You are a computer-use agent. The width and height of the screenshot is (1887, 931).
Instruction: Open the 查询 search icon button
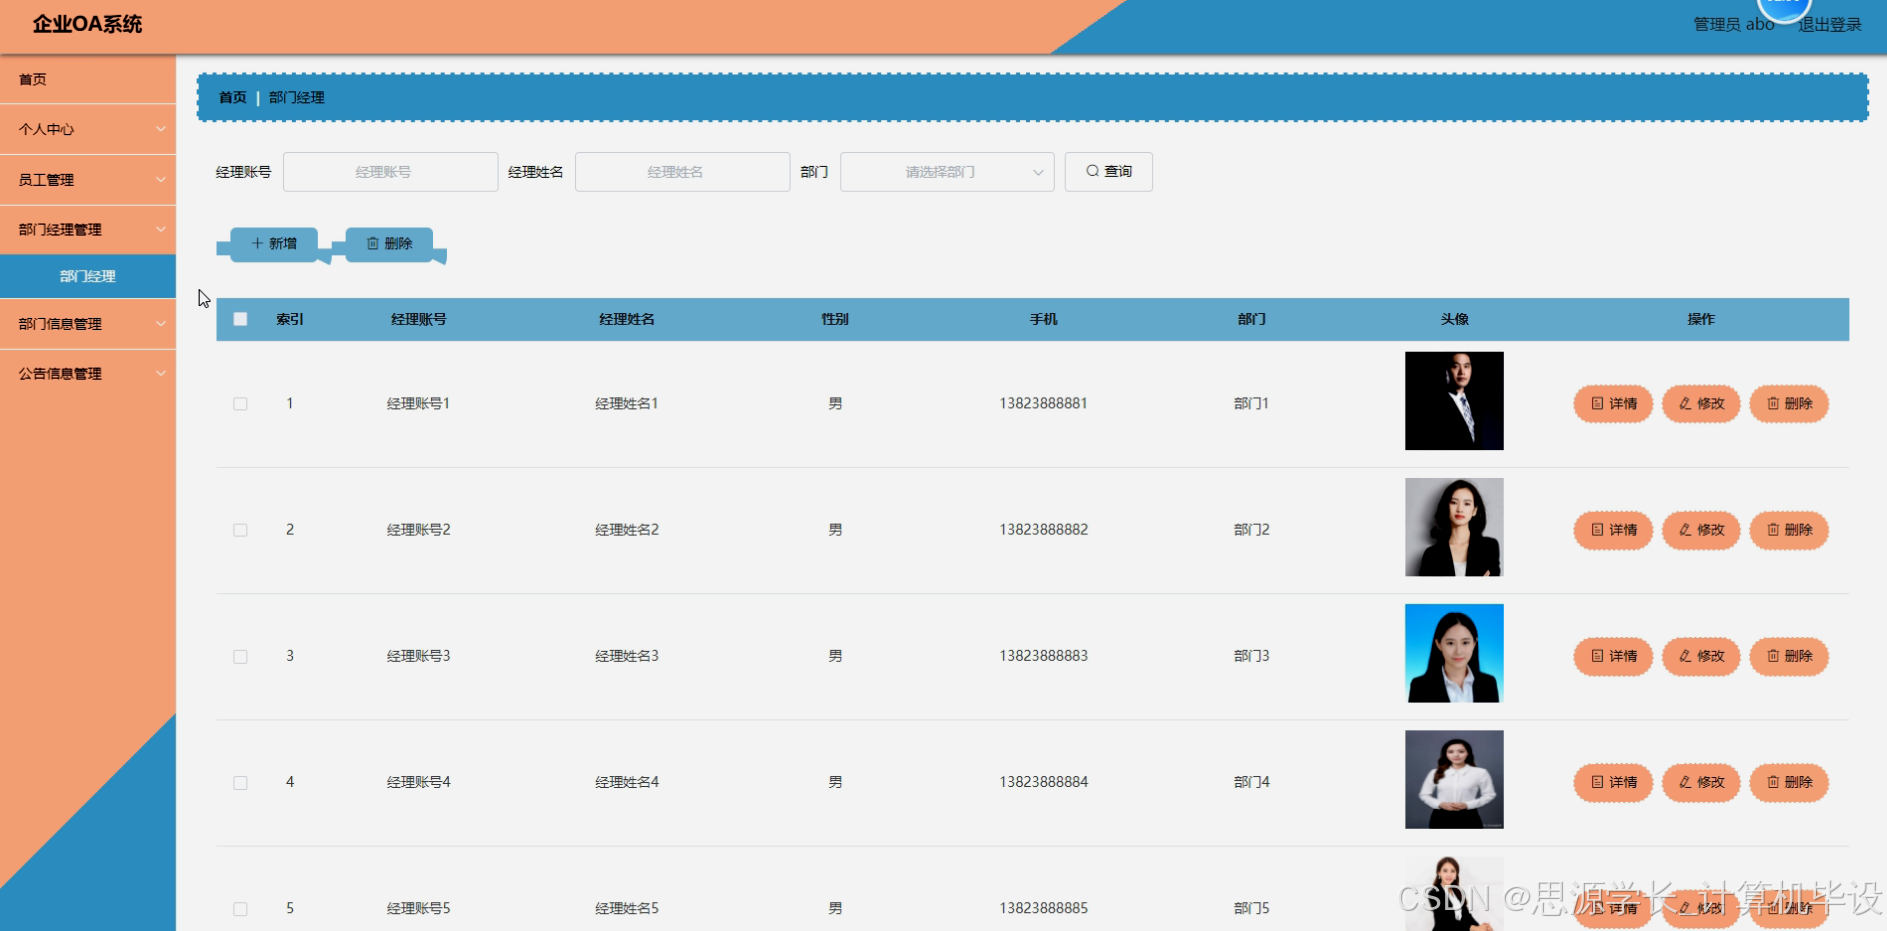click(1108, 171)
